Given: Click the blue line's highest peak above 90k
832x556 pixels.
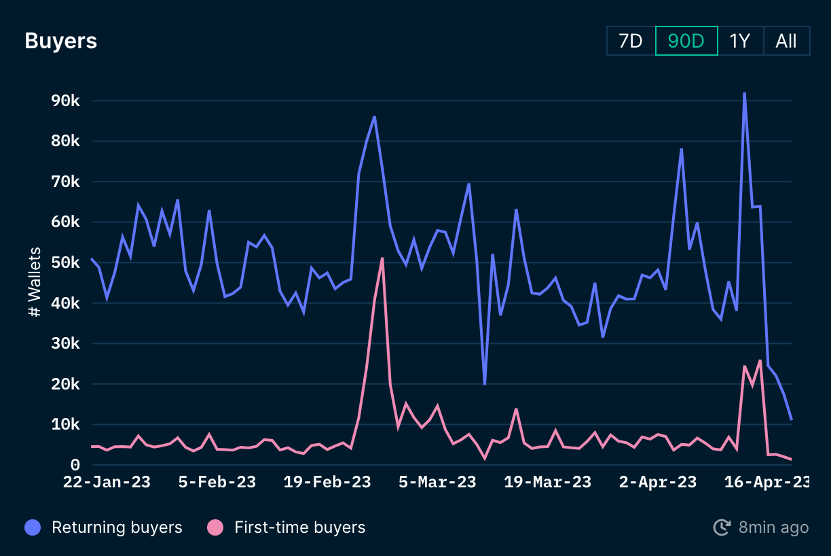Looking at the screenshot, I should click(744, 94).
